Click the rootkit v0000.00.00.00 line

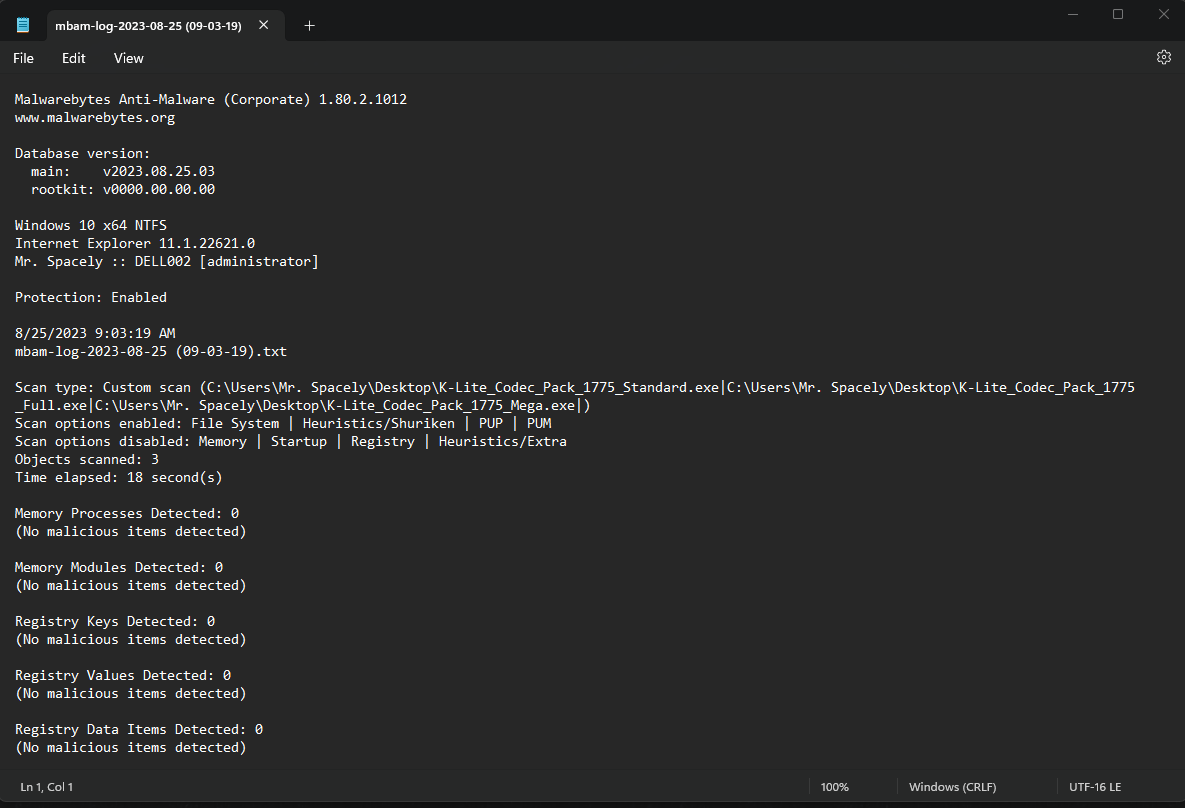pos(122,189)
